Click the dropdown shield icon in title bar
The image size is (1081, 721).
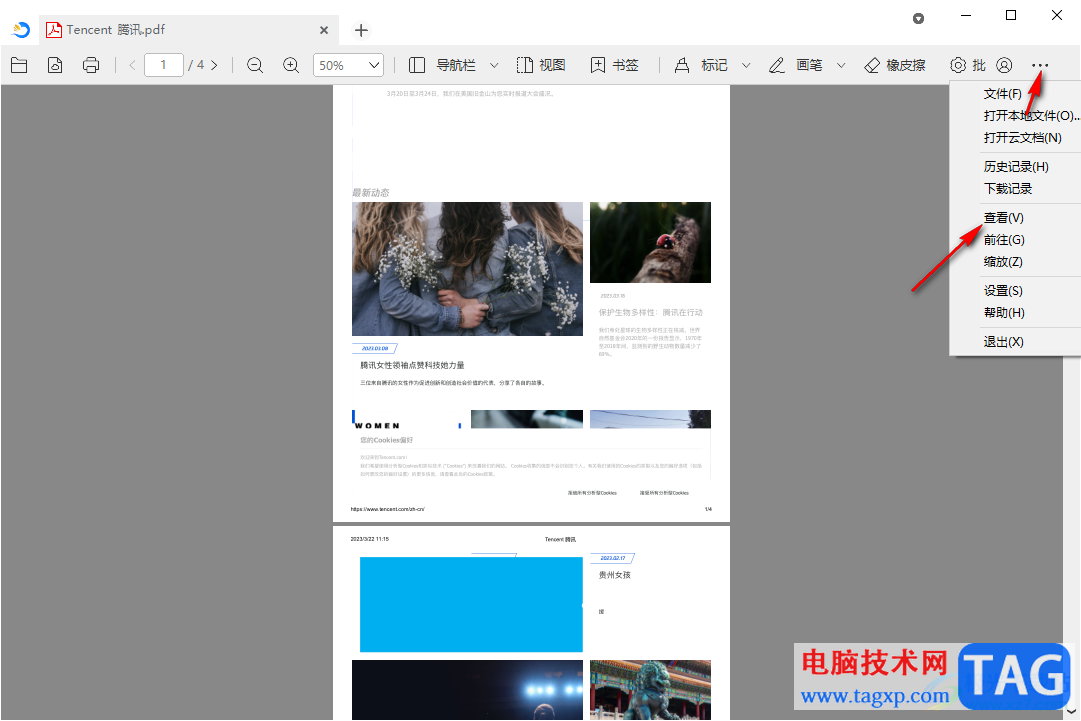(x=918, y=19)
